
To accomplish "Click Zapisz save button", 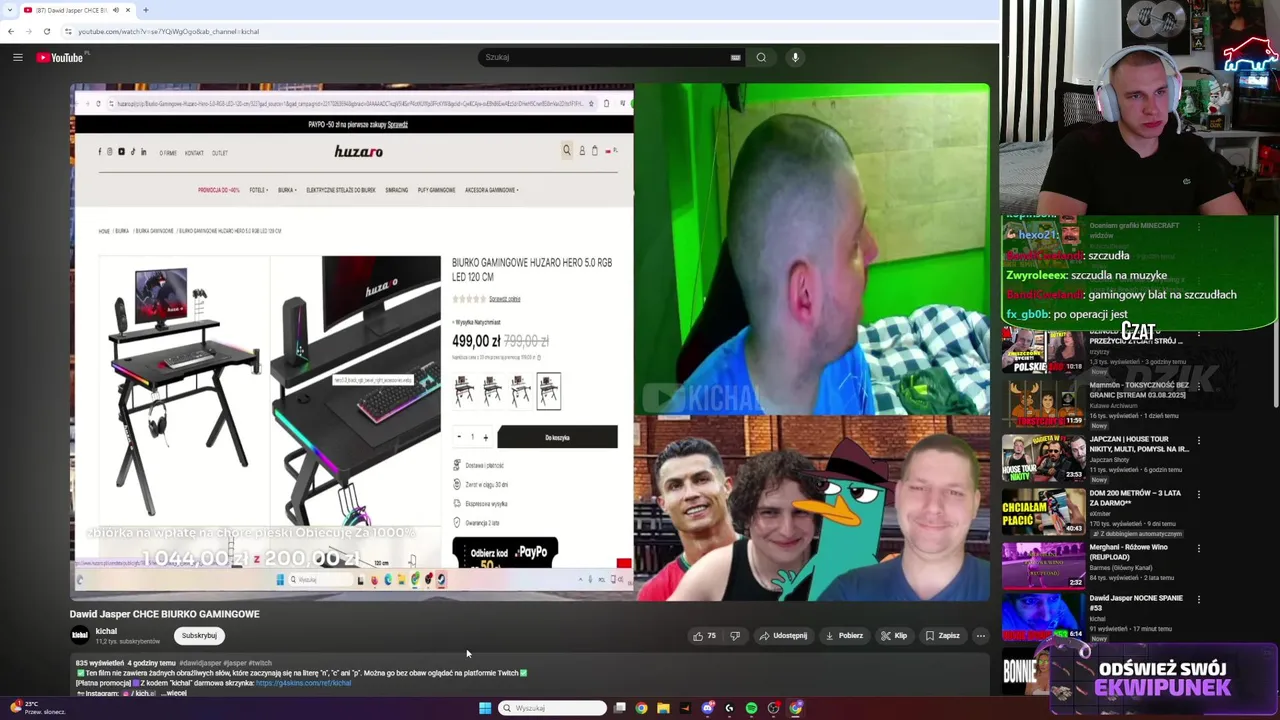I will click(x=942, y=636).
